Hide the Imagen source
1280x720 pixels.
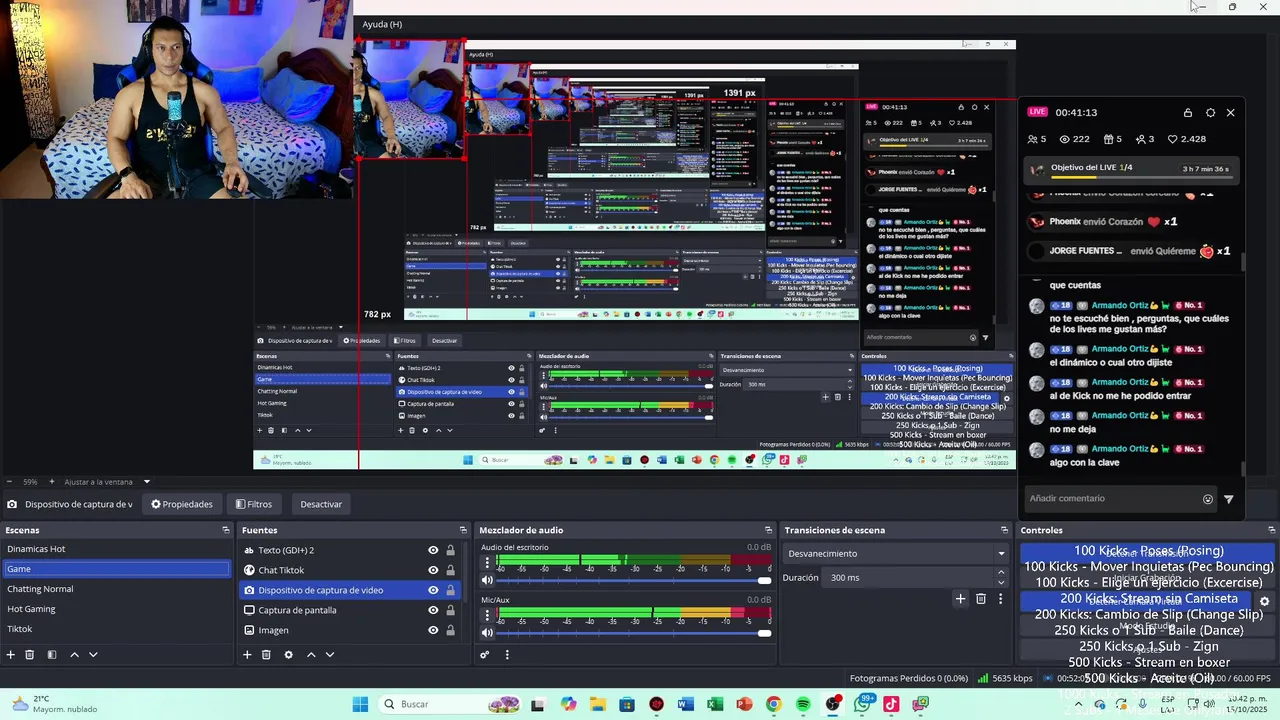[x=433, y=630]
